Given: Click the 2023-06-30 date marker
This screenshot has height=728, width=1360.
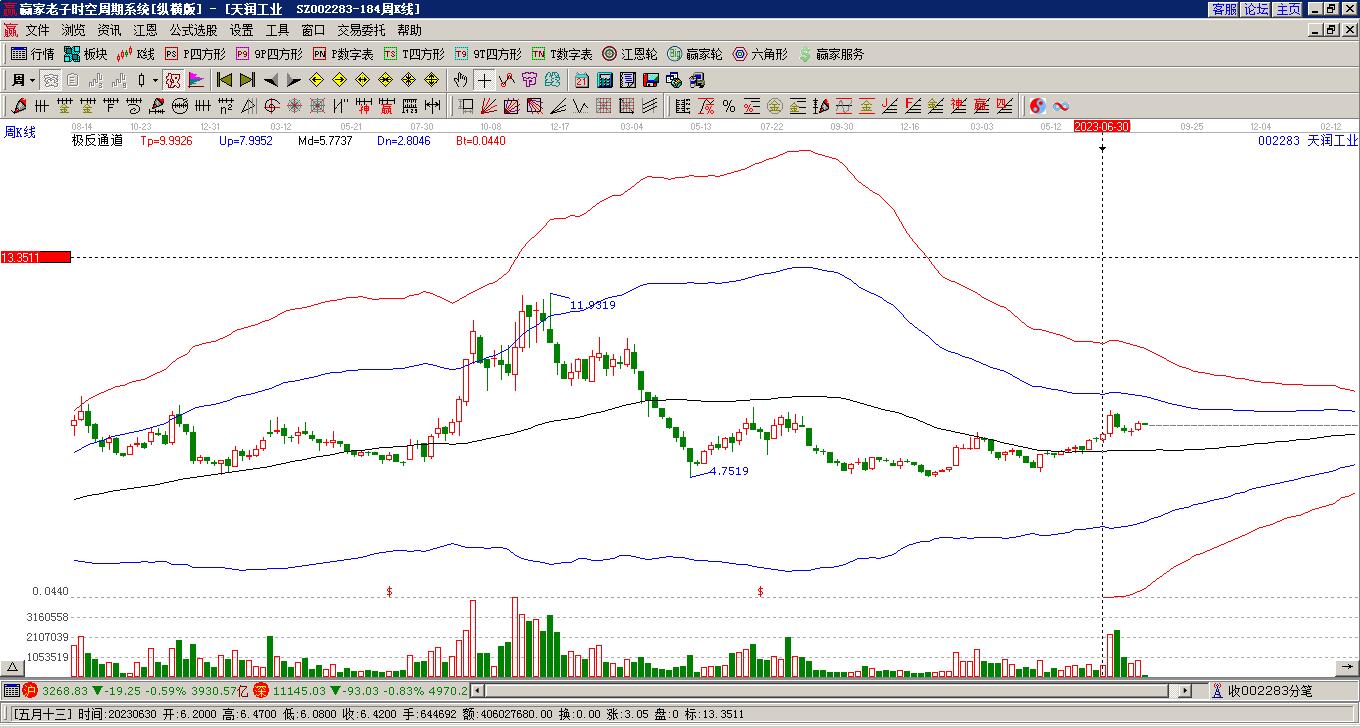Looking at the screenshot, I should pyautogui.click(x=1102, y=127).
